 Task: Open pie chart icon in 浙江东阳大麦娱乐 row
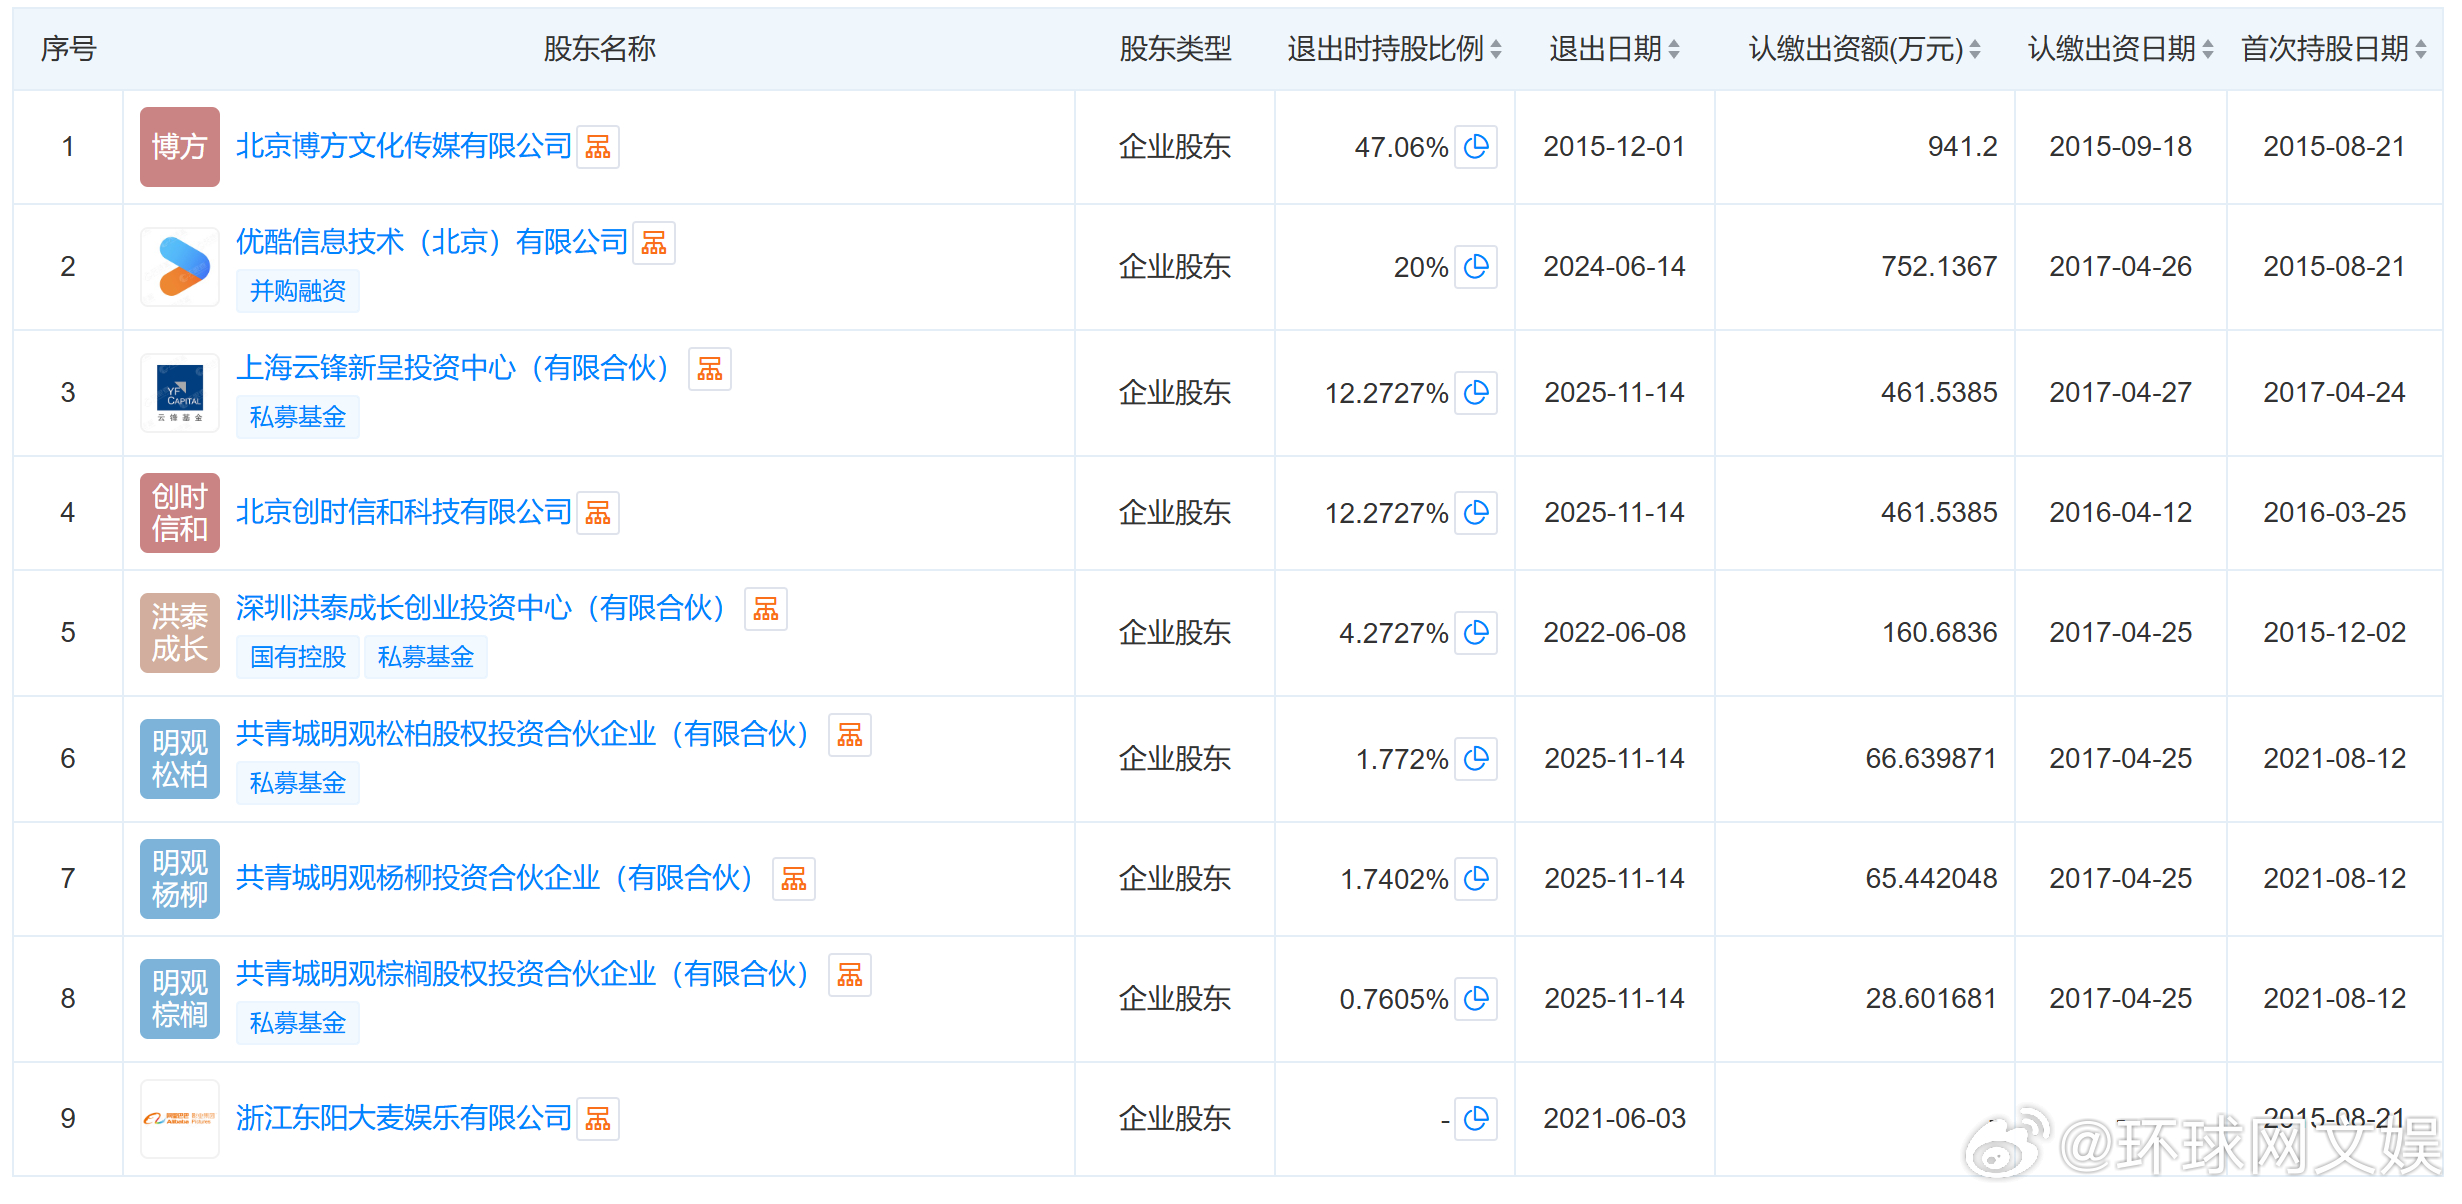(x=1476, y=1119)
